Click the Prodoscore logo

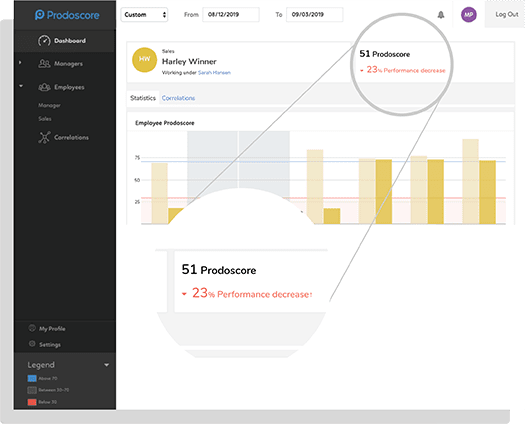67,15
